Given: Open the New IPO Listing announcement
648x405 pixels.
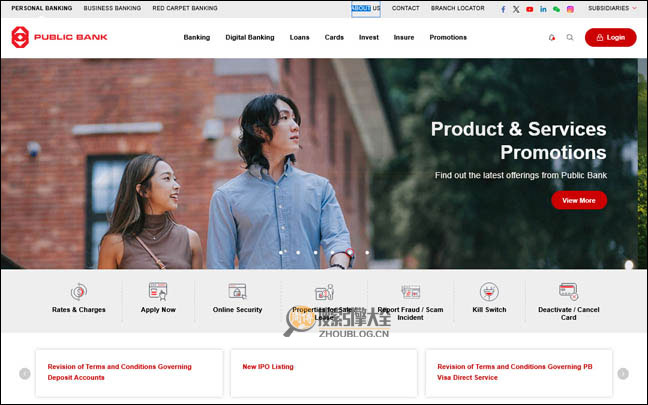Looking at the screenshot, I should click(x=268, y=367).
